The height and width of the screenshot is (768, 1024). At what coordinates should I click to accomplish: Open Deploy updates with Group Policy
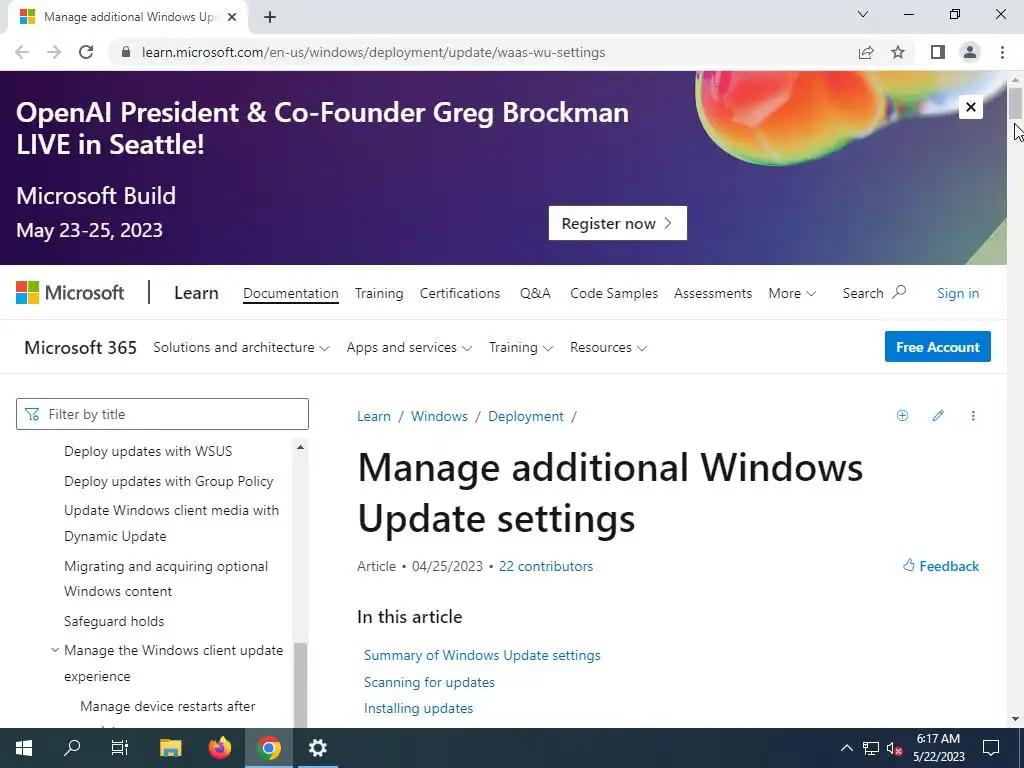pyautogui.click(x=168, y=481)
